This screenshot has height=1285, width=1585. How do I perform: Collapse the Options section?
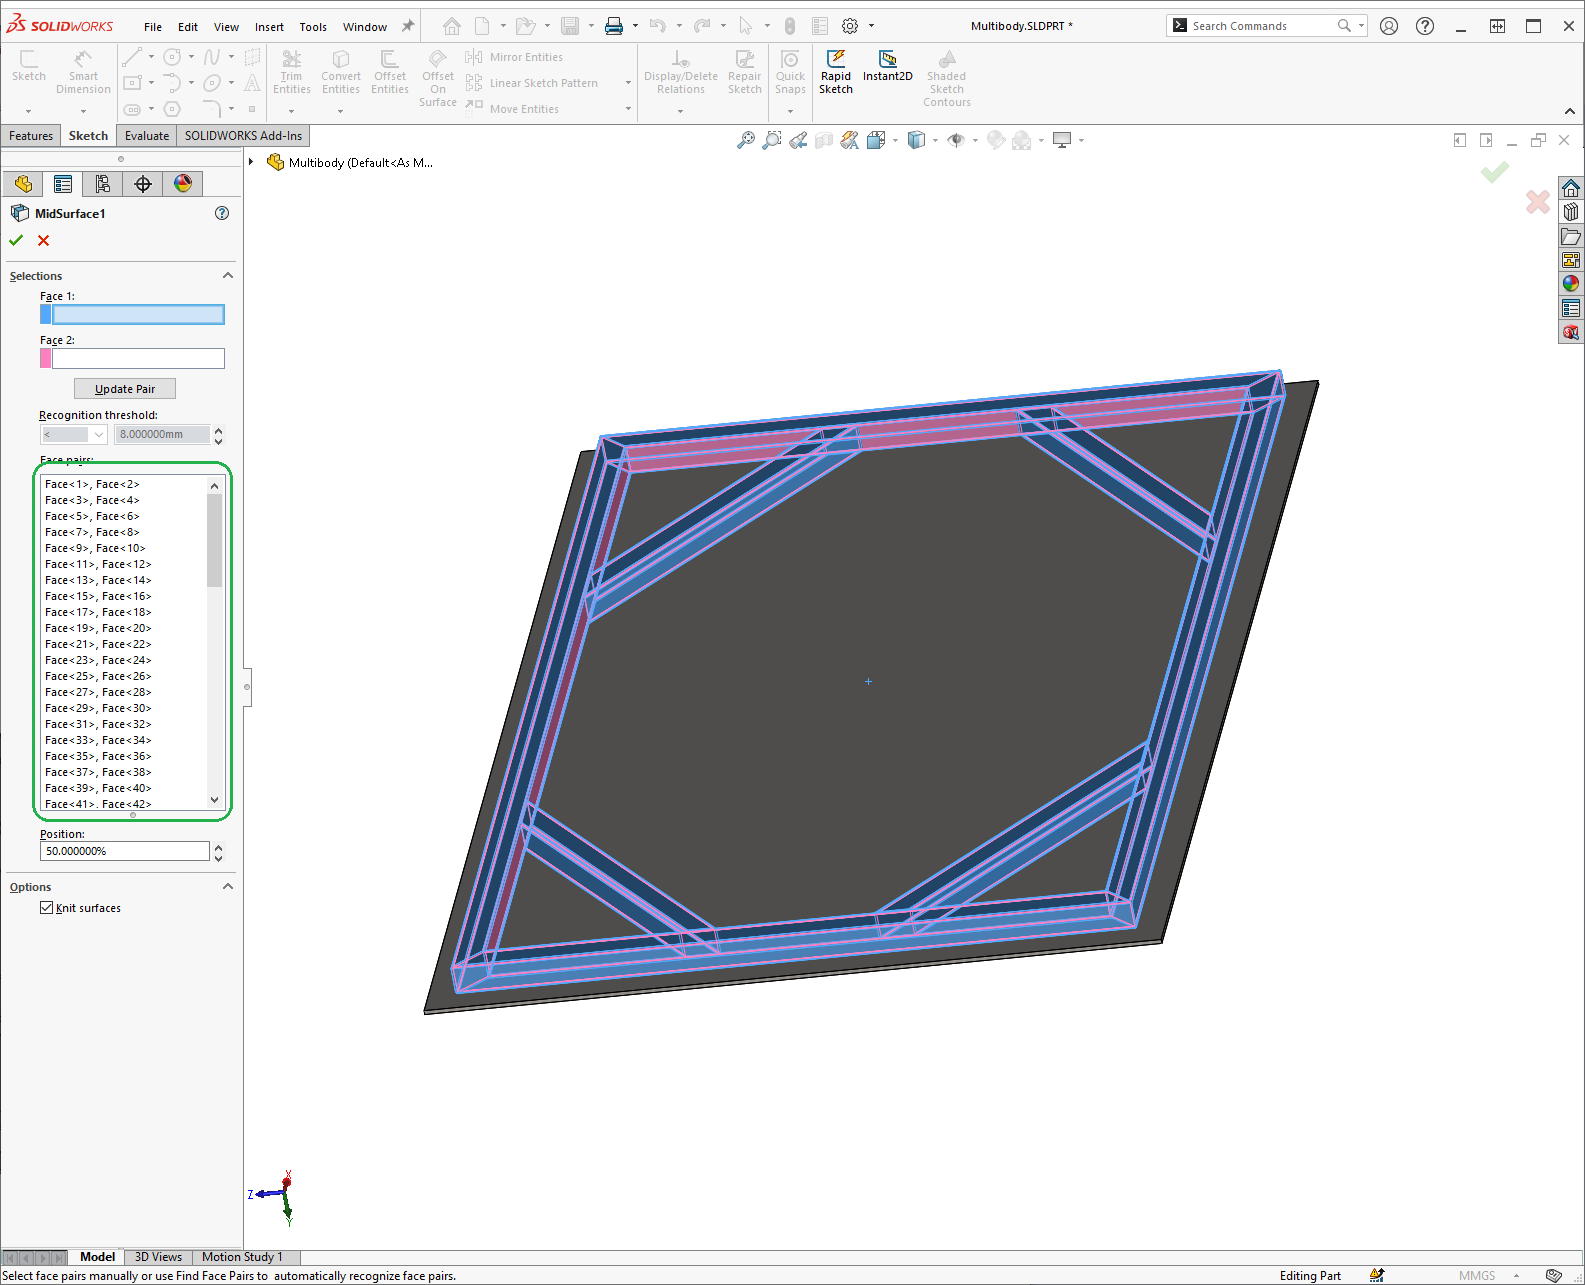227,887
